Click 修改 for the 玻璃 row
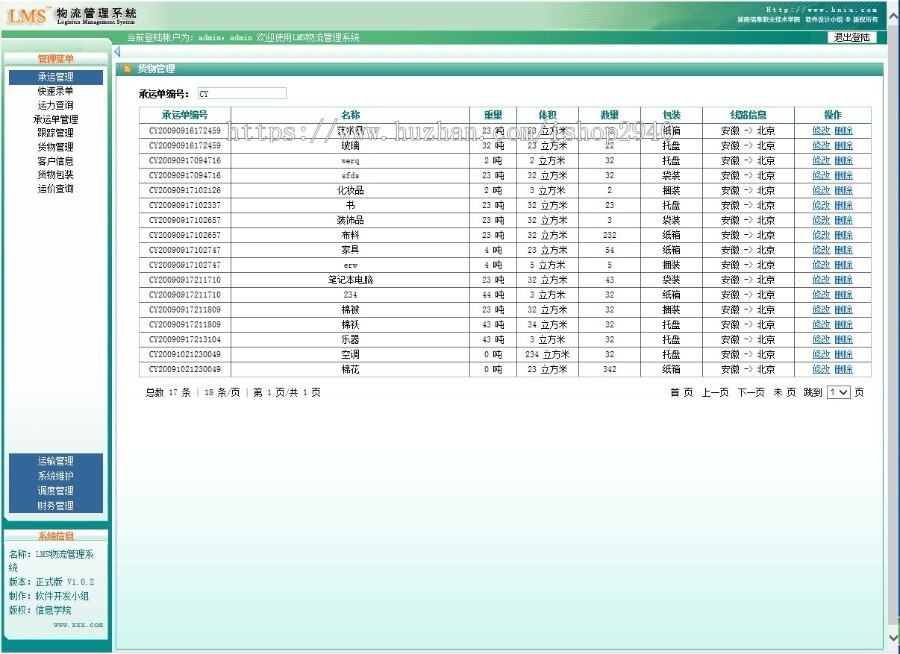 [821, 146]
